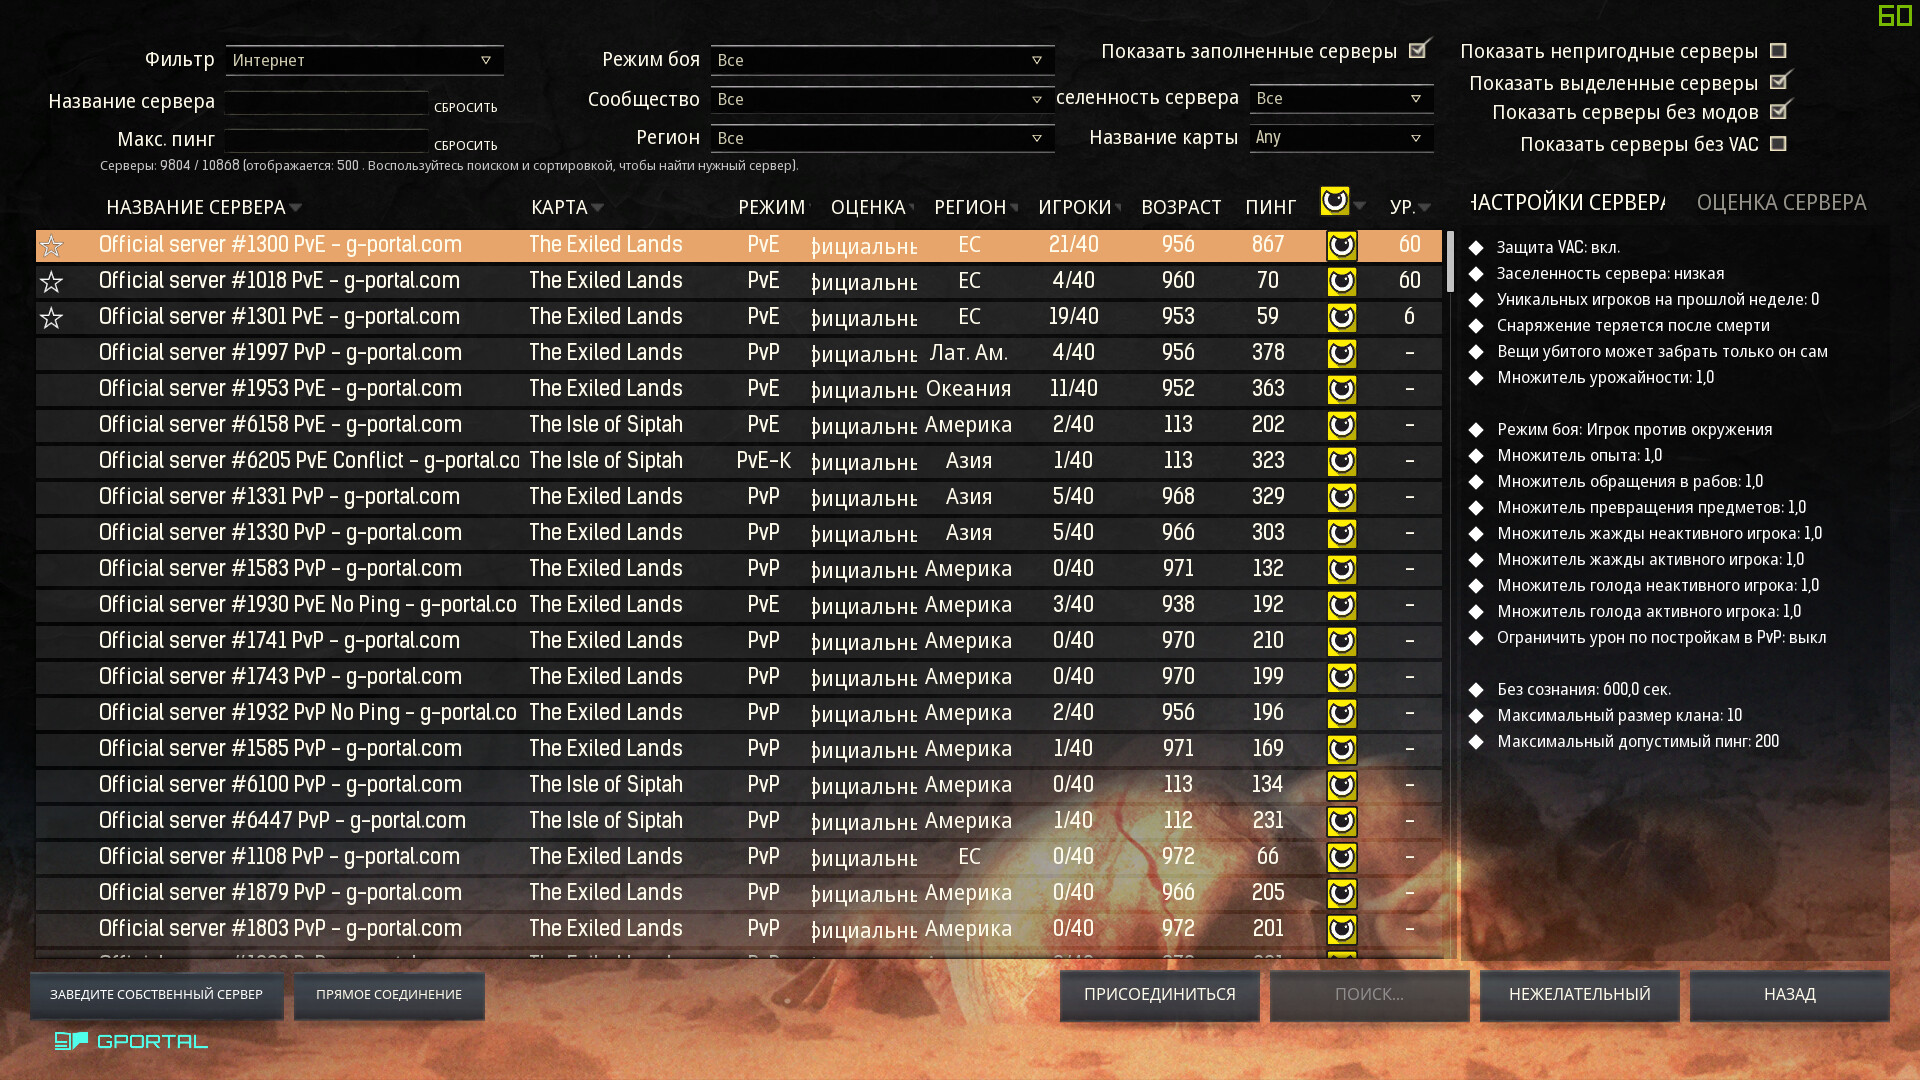Image resolution: width=1920 pixels, height=1080 pixels.
Task: Click the BattlEye icon on server #1330 row
Action: 1342,534
